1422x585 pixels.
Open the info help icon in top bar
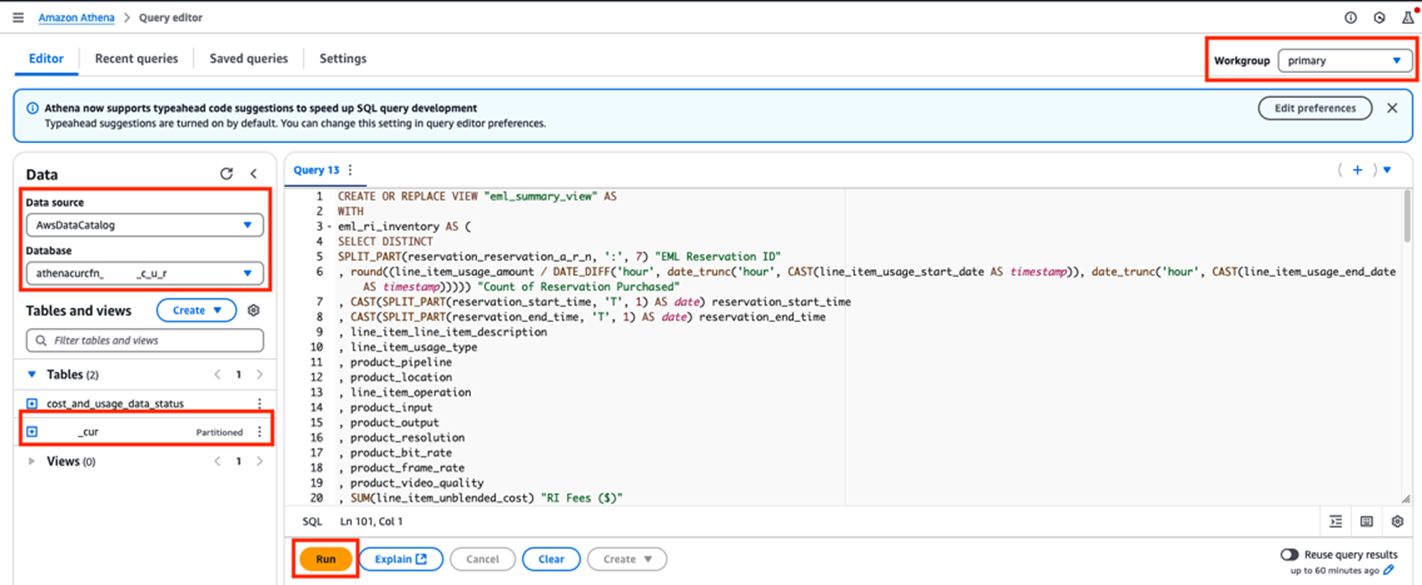tap(1353, 17)
